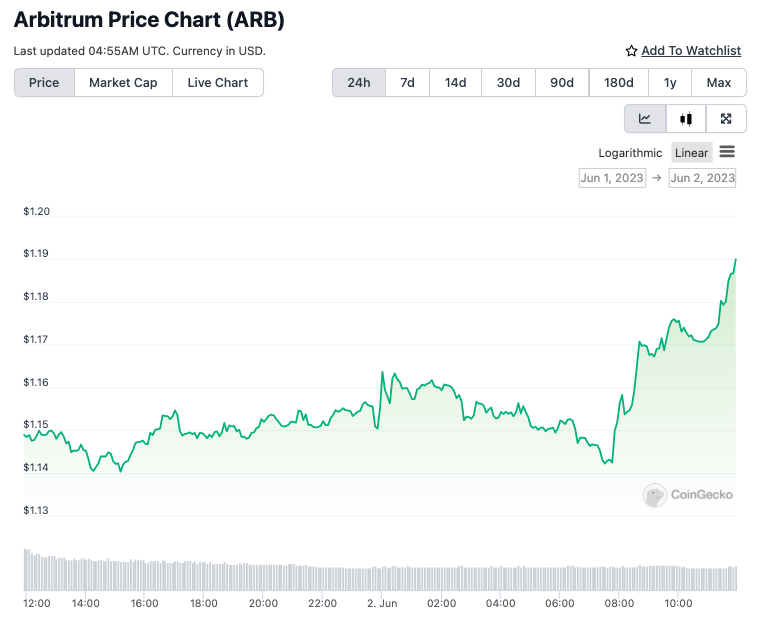Viewport: 760px width, 622px height.
Task: Open fullscreen chart expand icon
Action: [726, 119]
